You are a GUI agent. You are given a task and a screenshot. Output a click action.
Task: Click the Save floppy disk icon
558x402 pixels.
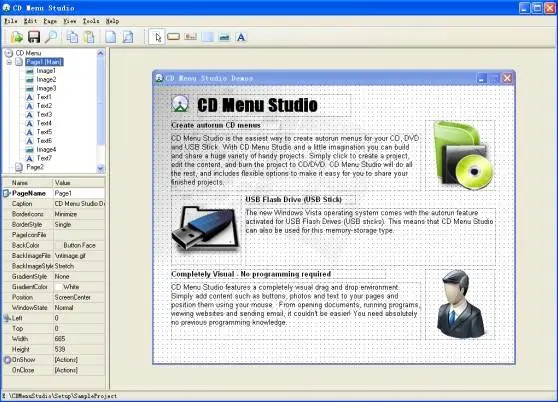point(34,37)
